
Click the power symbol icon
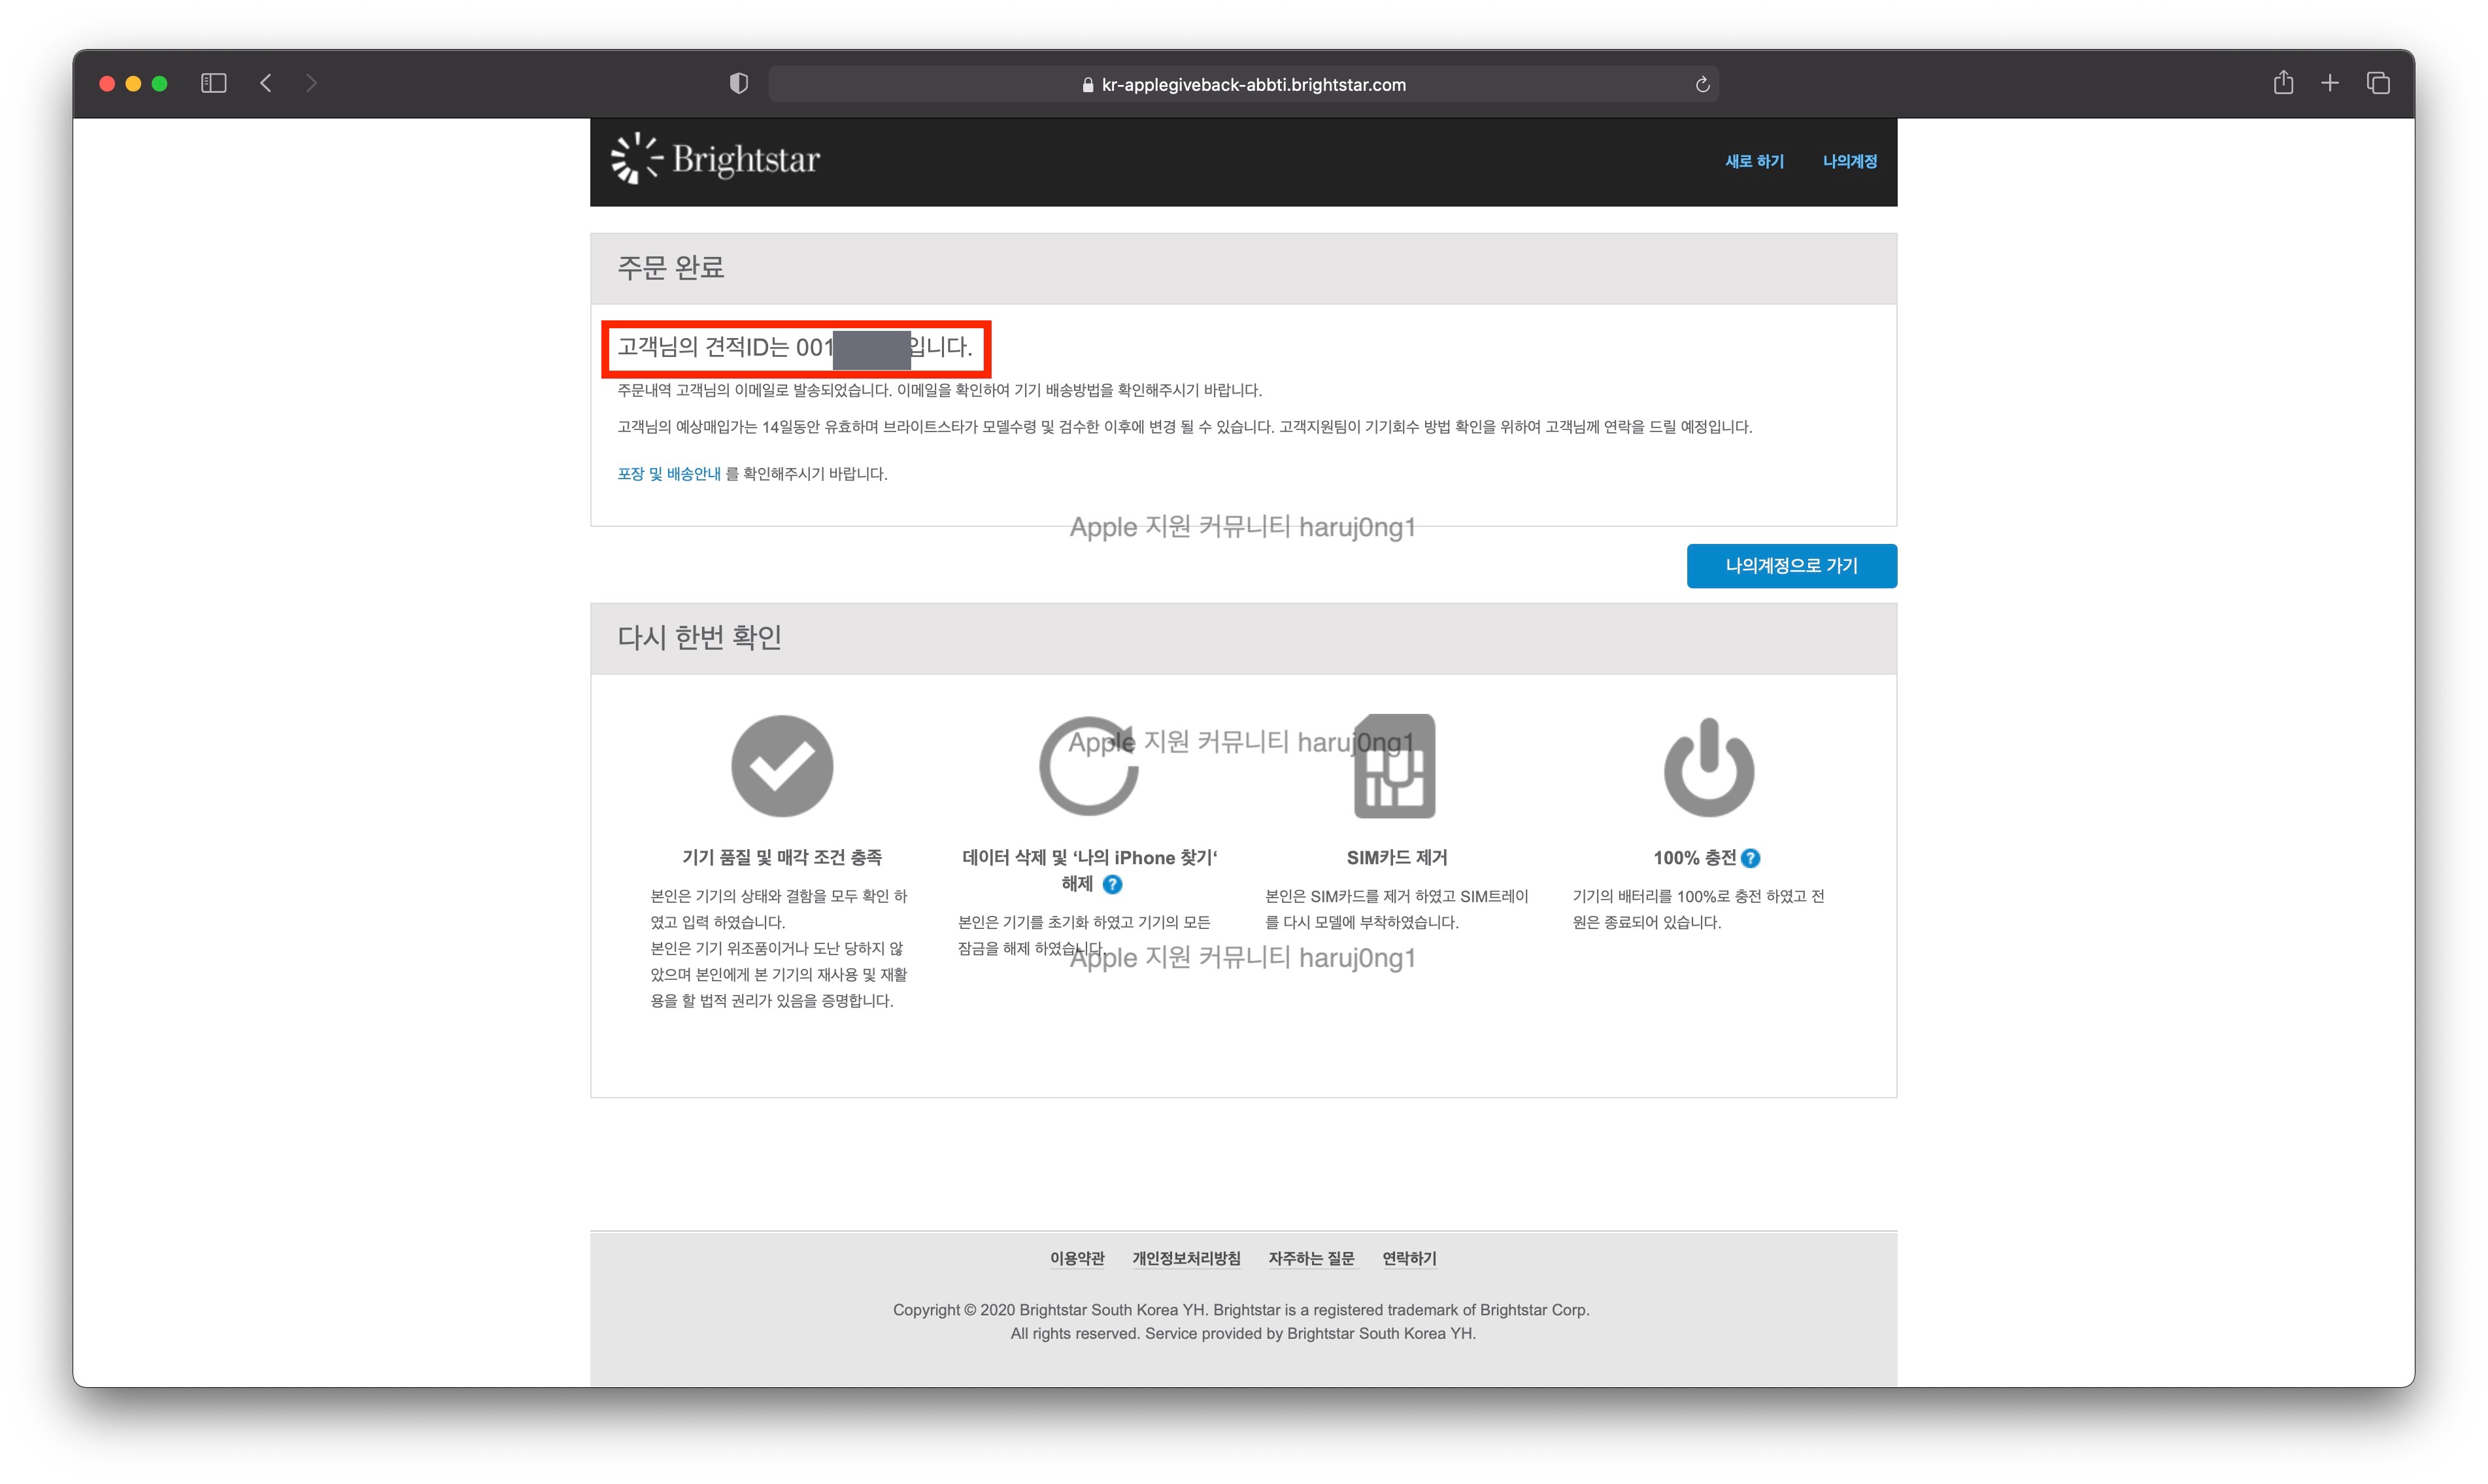point(1708,766)
